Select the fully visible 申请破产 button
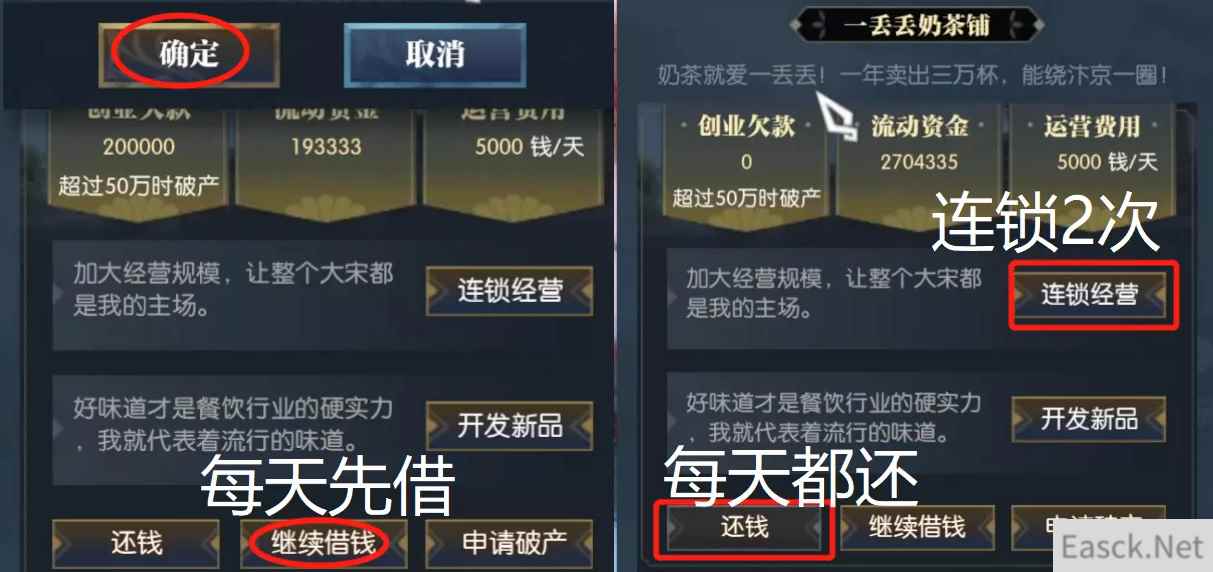 pyautogui.click(x=514, y=543)
